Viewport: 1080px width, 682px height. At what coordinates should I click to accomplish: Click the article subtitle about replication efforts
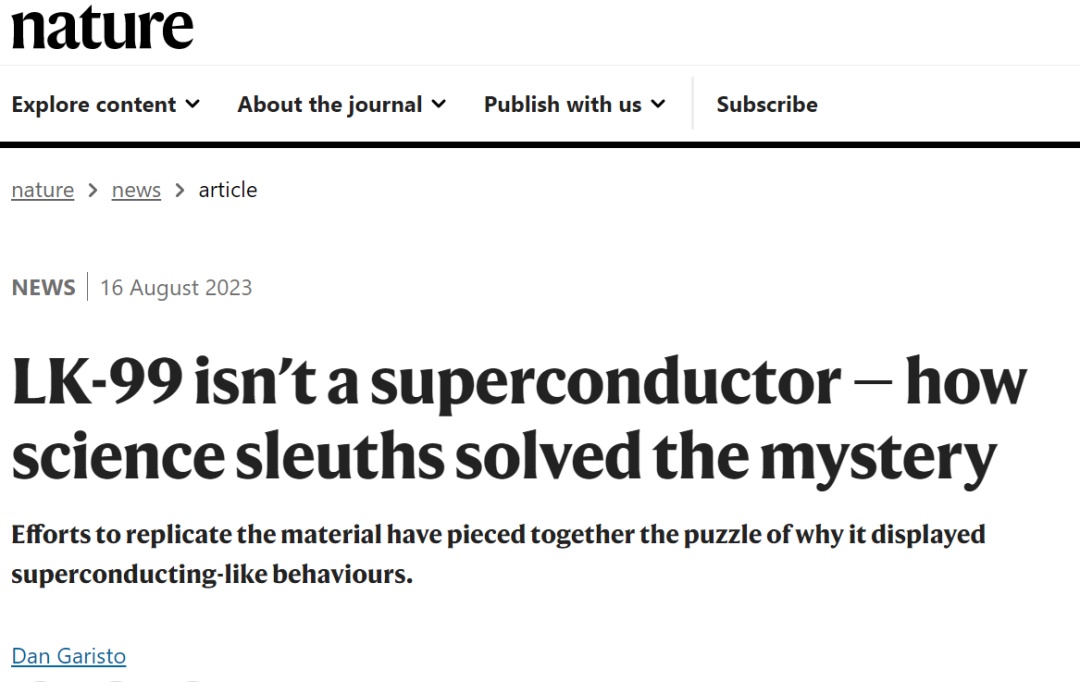click(498, 554)
